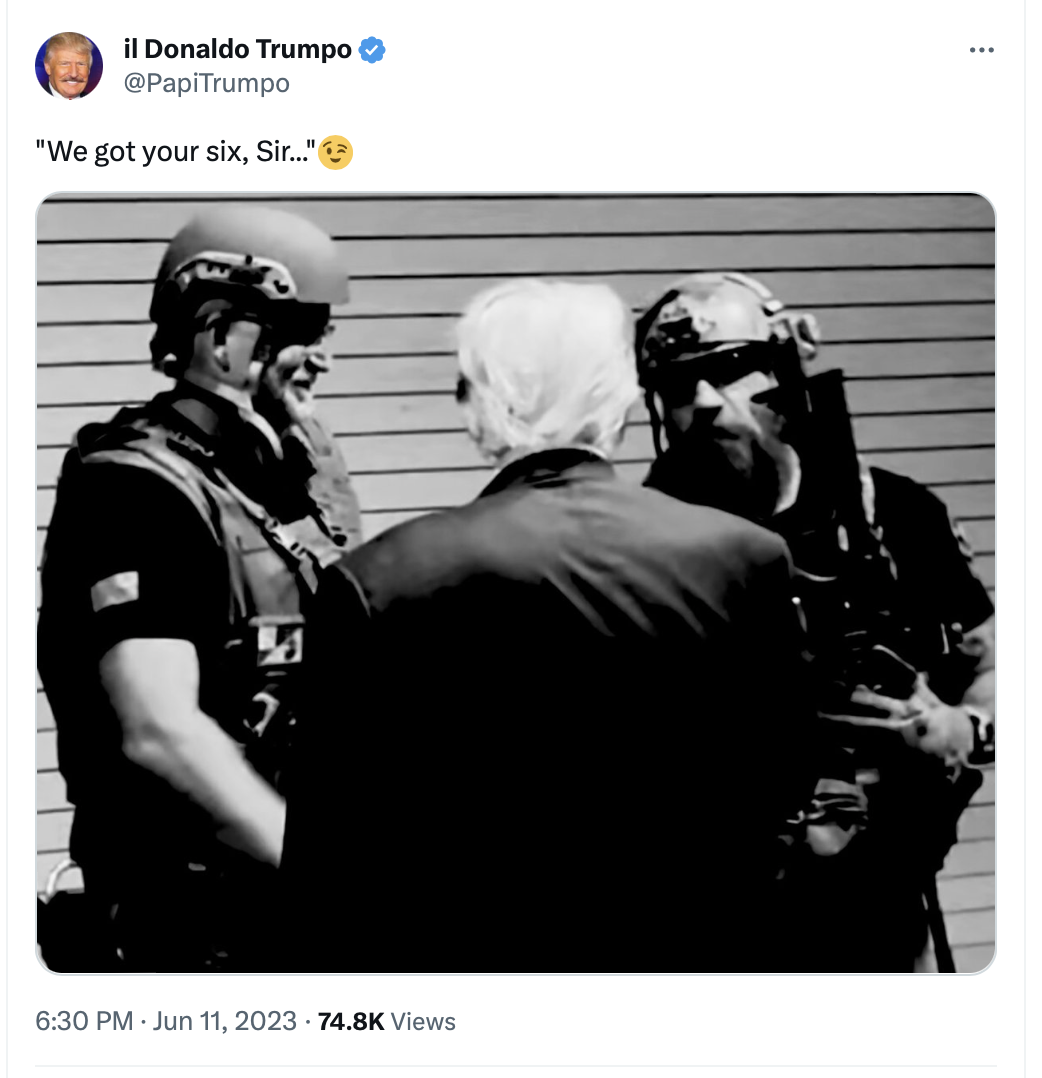Open the Jun 11, 2023 date link
Image resolution: width=1042 pixels, height=1078 pixels.
(x=224, y=1021)
